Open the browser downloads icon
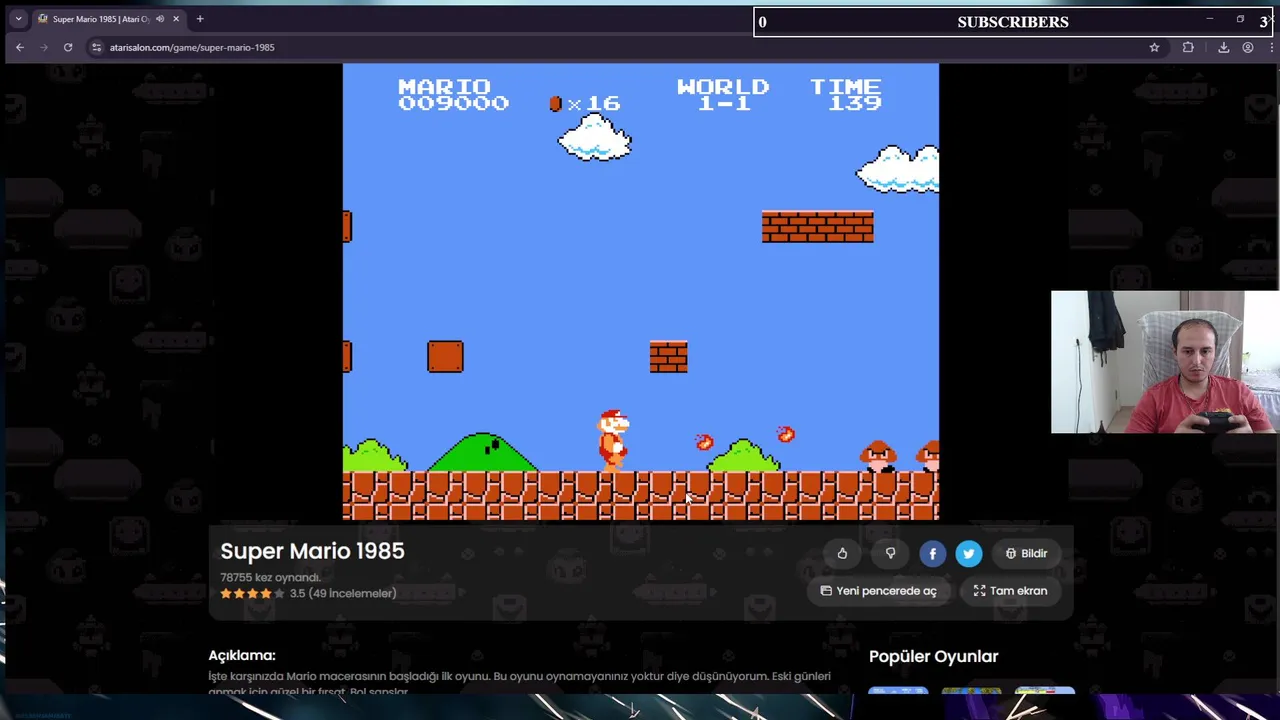Screen dimensions: 1280x720 [1223, 47]
